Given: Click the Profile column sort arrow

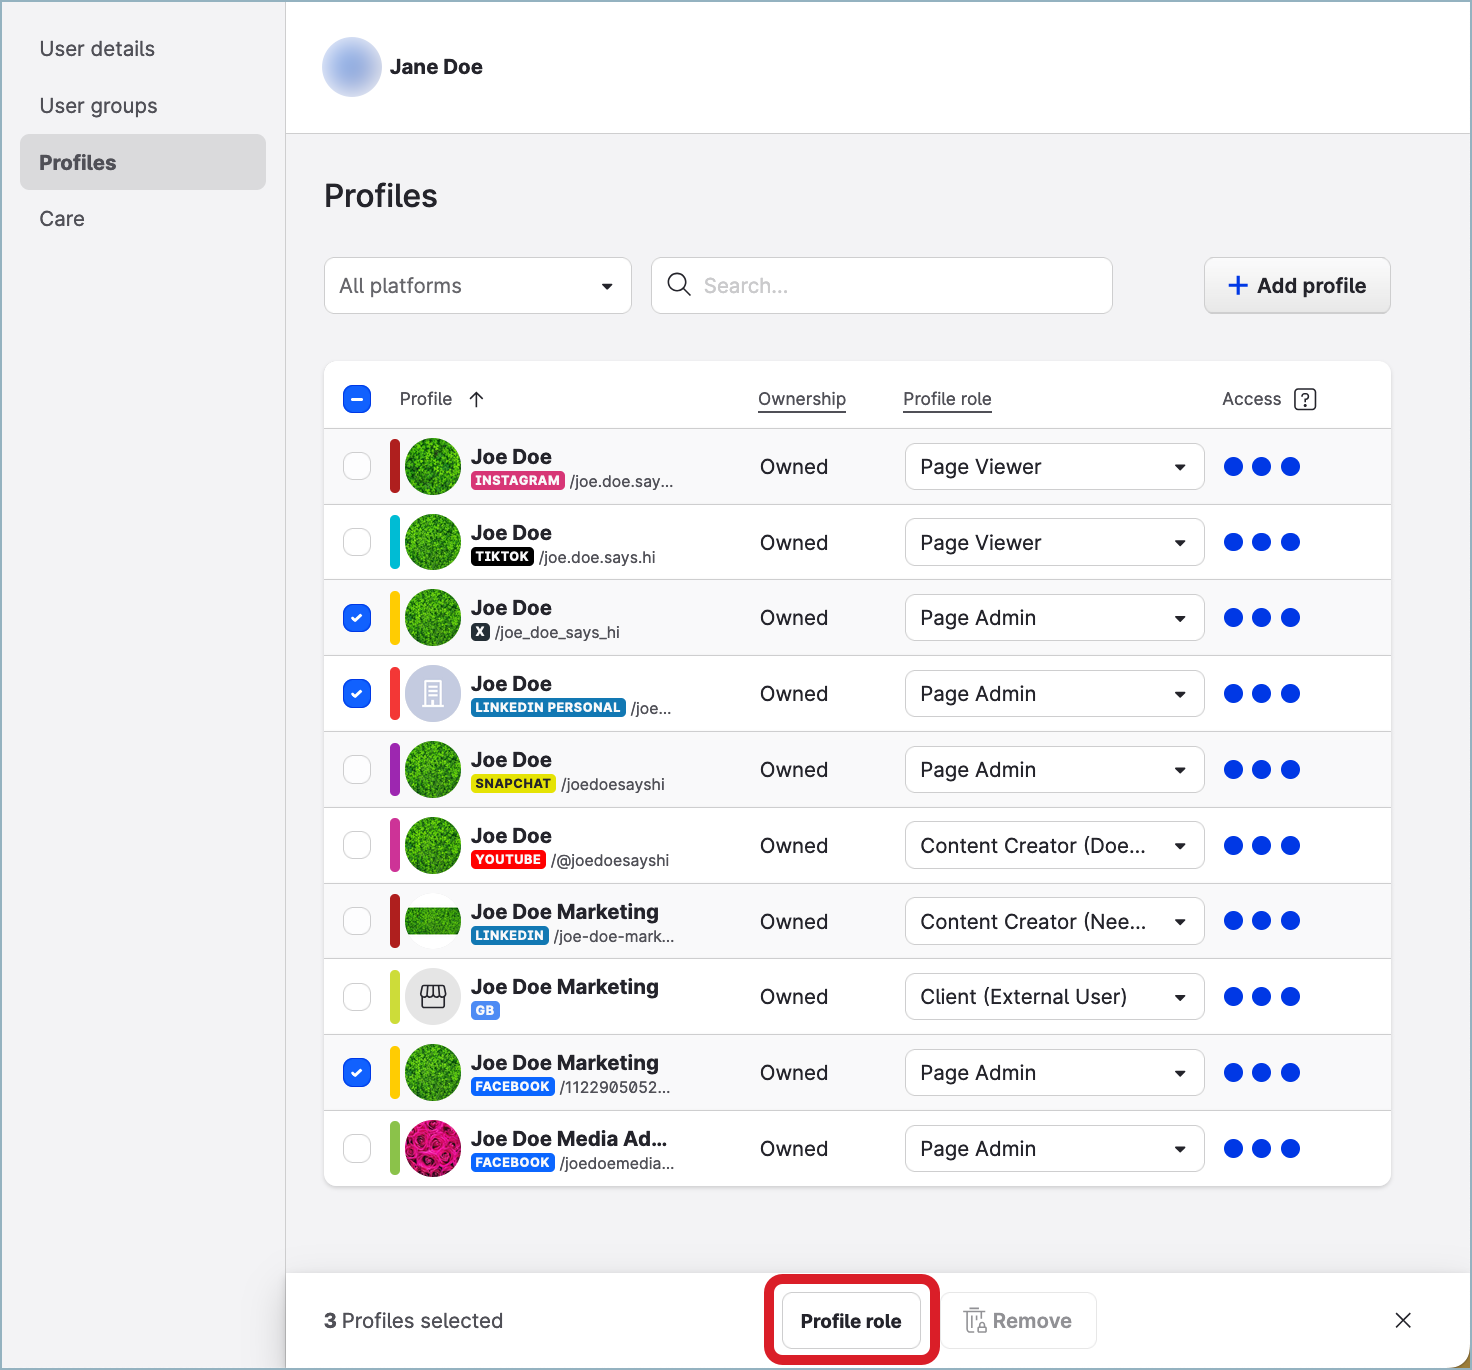Looking at the screenshot, I should click(476, 399).
